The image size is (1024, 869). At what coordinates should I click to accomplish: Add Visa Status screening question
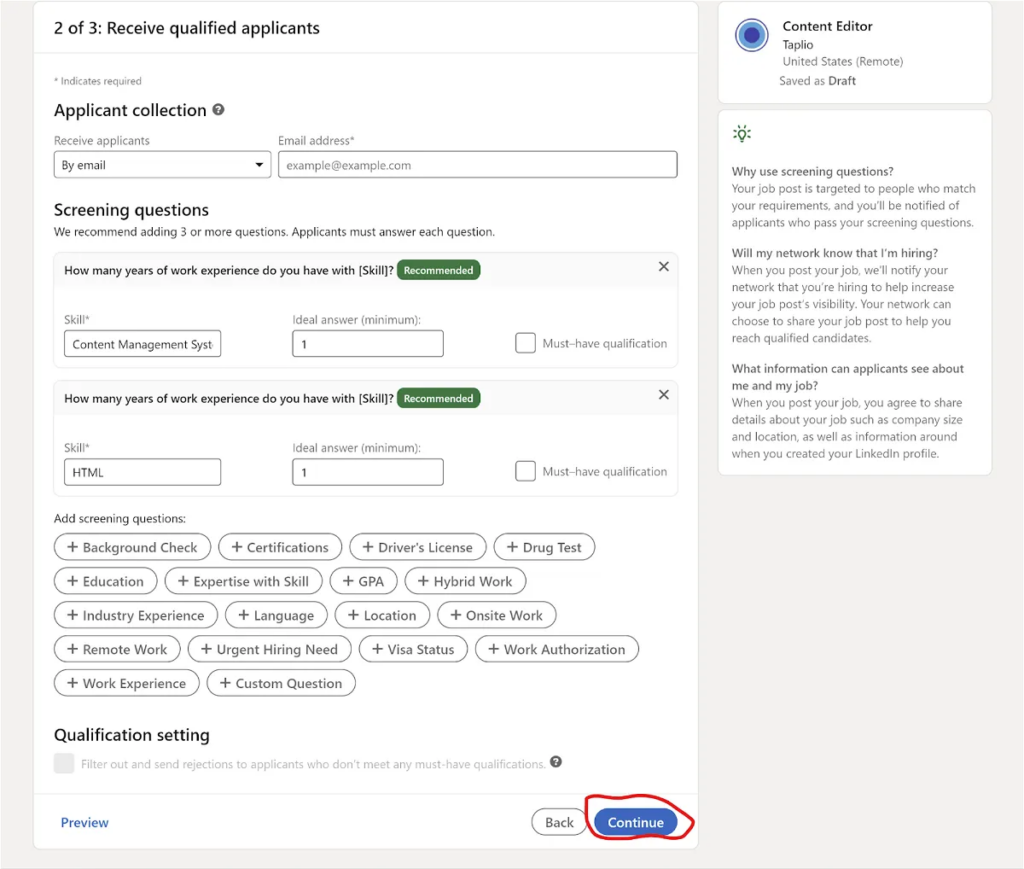tap(413, 649)
